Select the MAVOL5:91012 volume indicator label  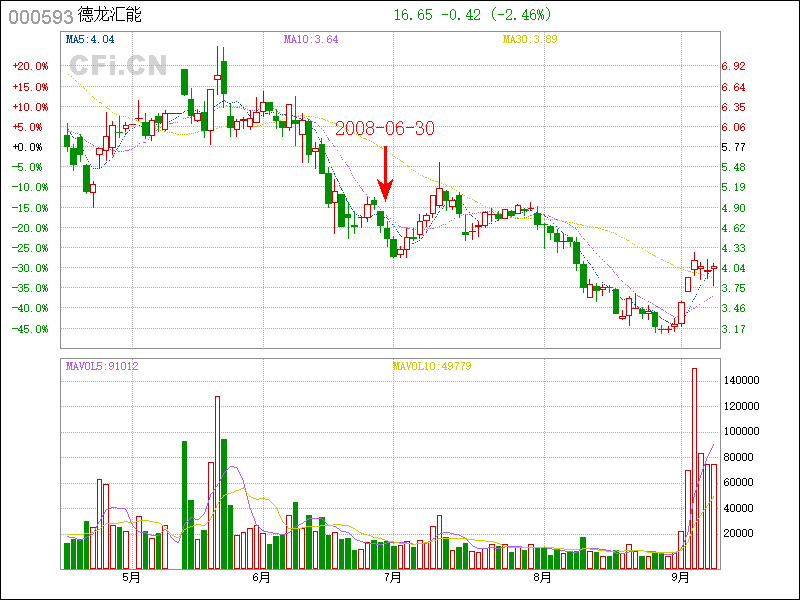(102, 366)
